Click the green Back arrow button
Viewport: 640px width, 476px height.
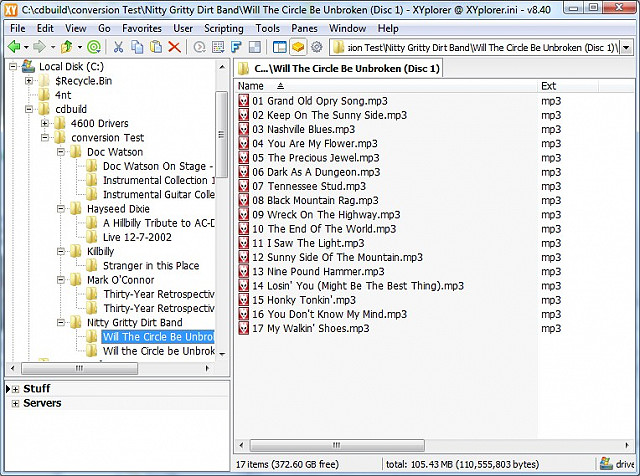[x=14, y=47]
